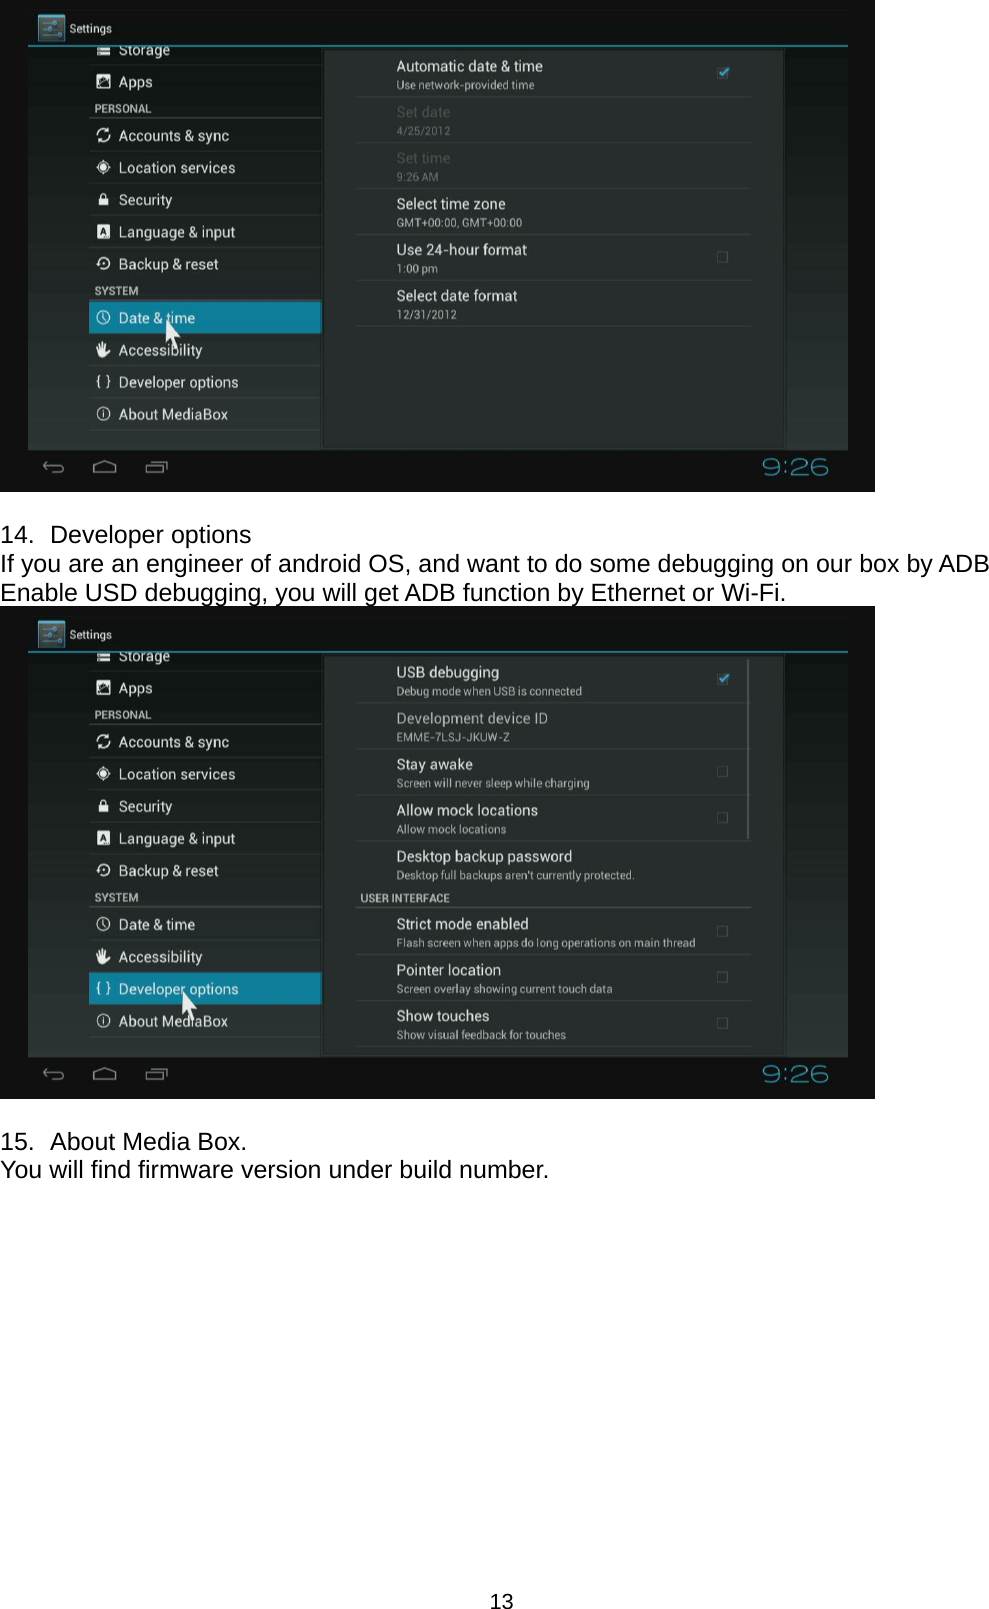Open Language & input text in bottom list
This screenshot has height=1609, width=989.
(x=177, y=839)
